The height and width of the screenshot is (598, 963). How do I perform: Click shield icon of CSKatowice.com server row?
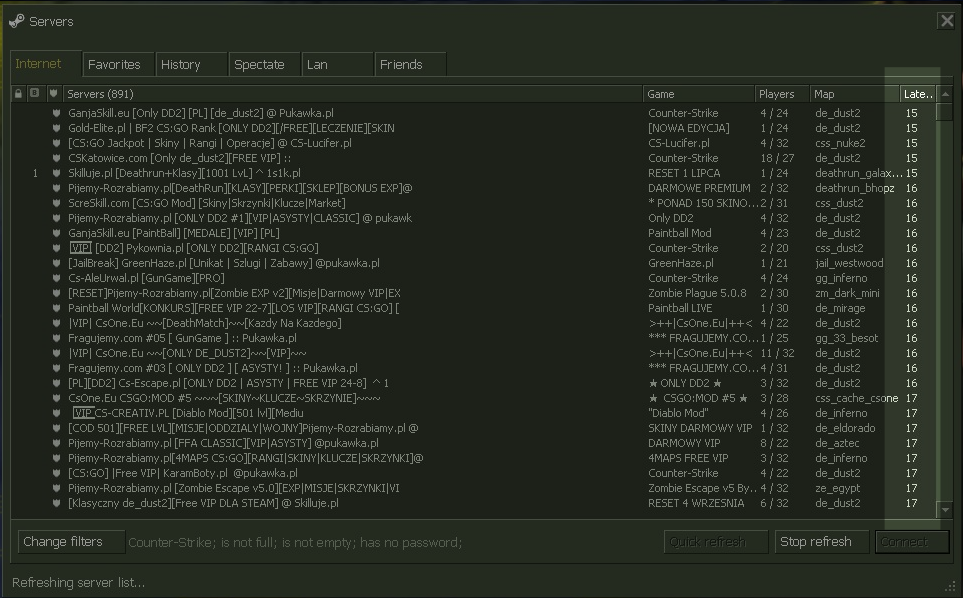pos(57,158)
